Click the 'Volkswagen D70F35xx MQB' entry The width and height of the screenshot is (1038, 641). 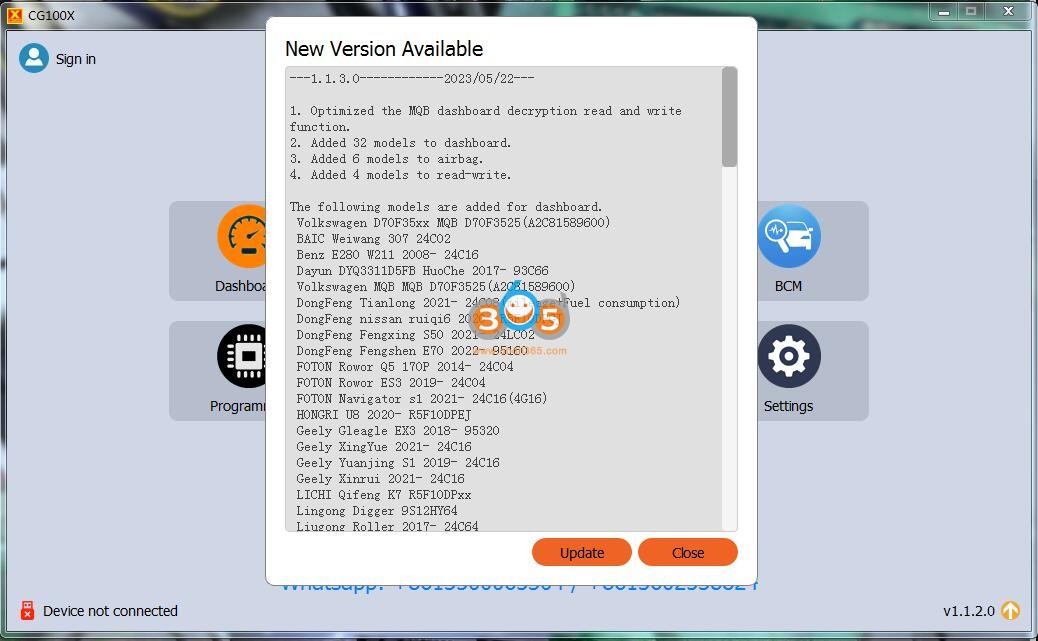pos(453,222)
